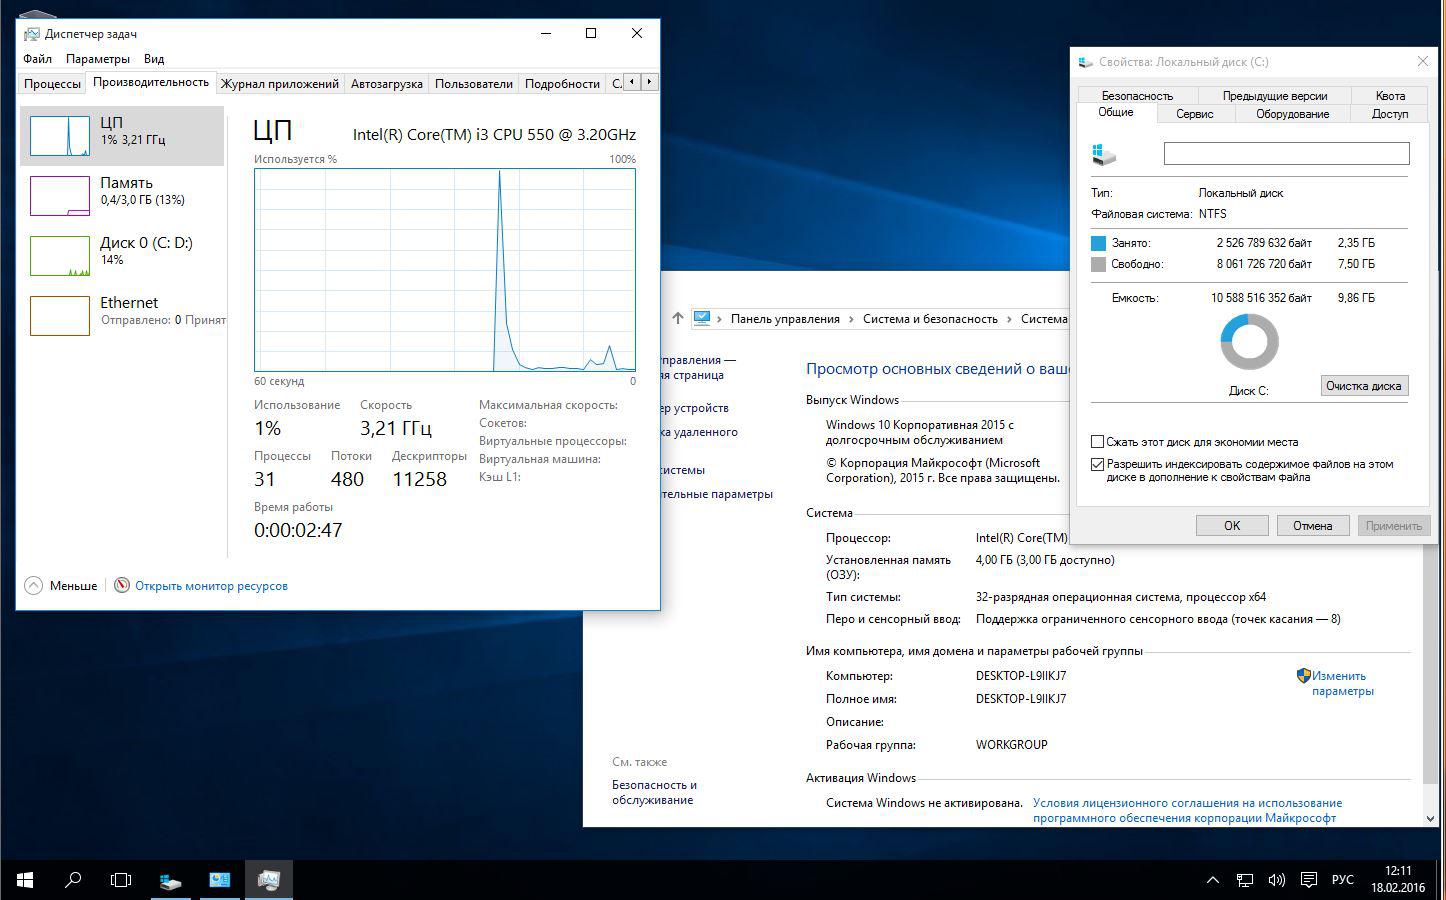Image resolution: width=1446 pixels, height=900 pixels.
Task: Collapse Task Manager with Меньше button
Action: tap(61, 586)
